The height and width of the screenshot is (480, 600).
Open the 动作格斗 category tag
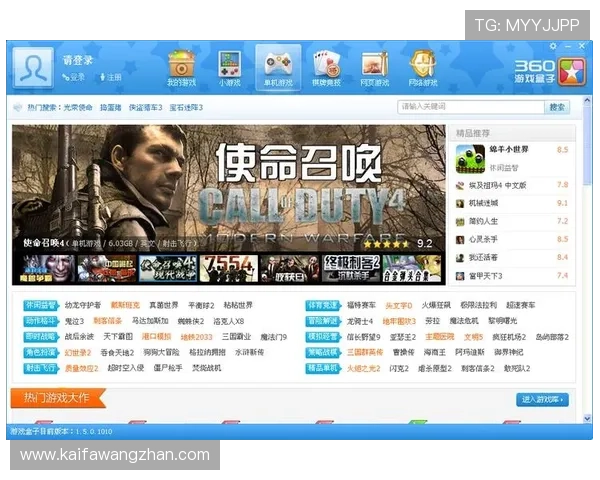click(x=41, y=321)
